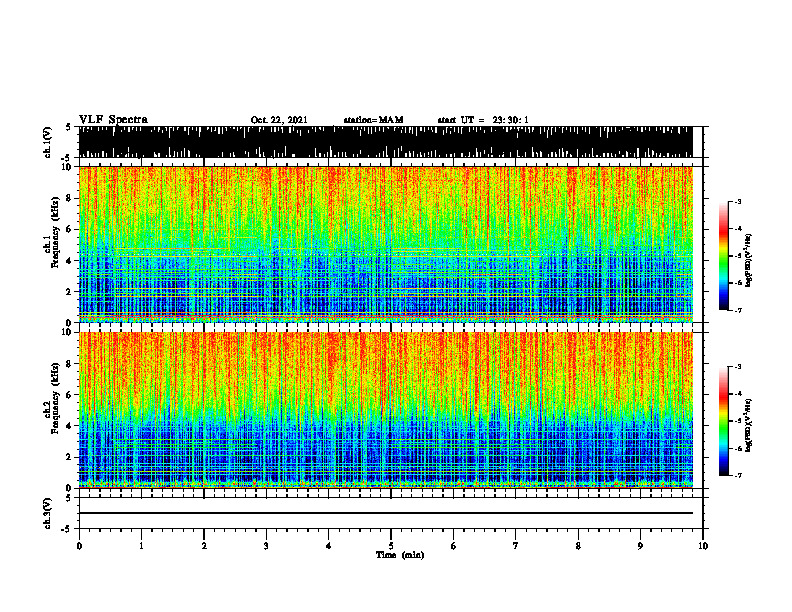Screen dimensions: 792x612
Task: Click the "8" kHz tick of ch.2 frequency axis
Action: click(70, 364)
